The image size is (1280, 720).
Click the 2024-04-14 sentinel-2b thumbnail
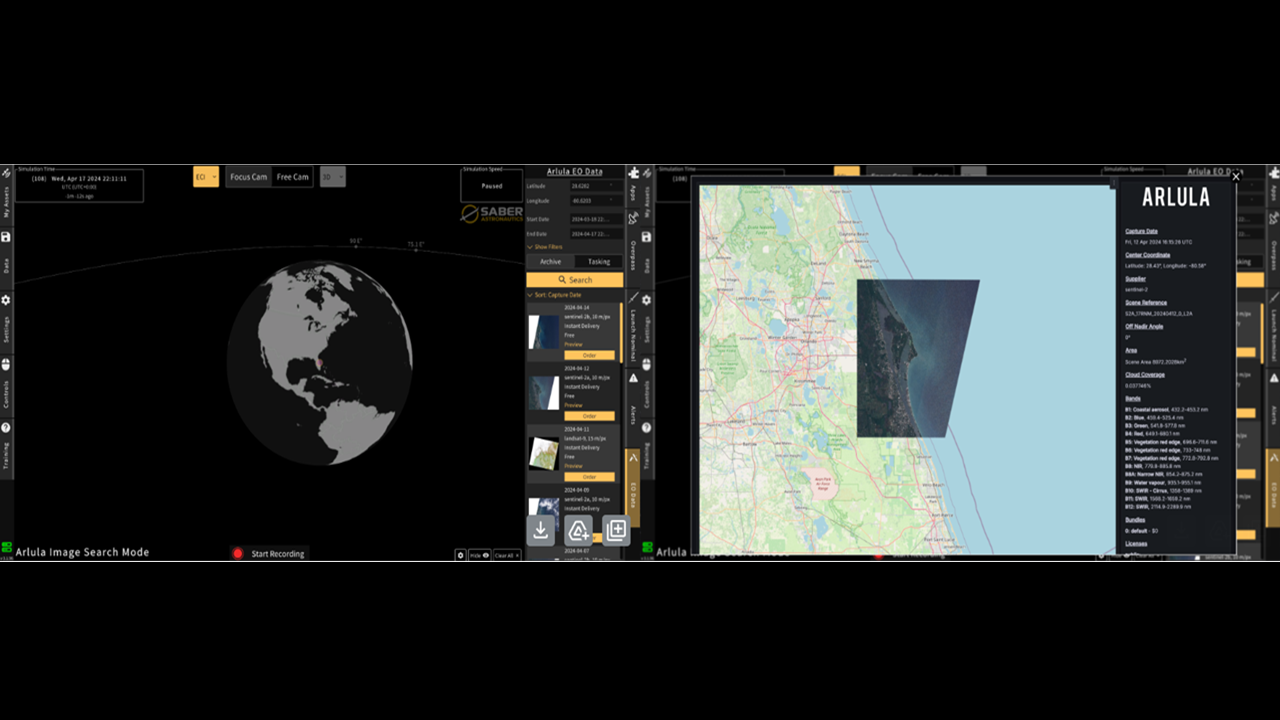pyautogui.click(x=544, y=332)
